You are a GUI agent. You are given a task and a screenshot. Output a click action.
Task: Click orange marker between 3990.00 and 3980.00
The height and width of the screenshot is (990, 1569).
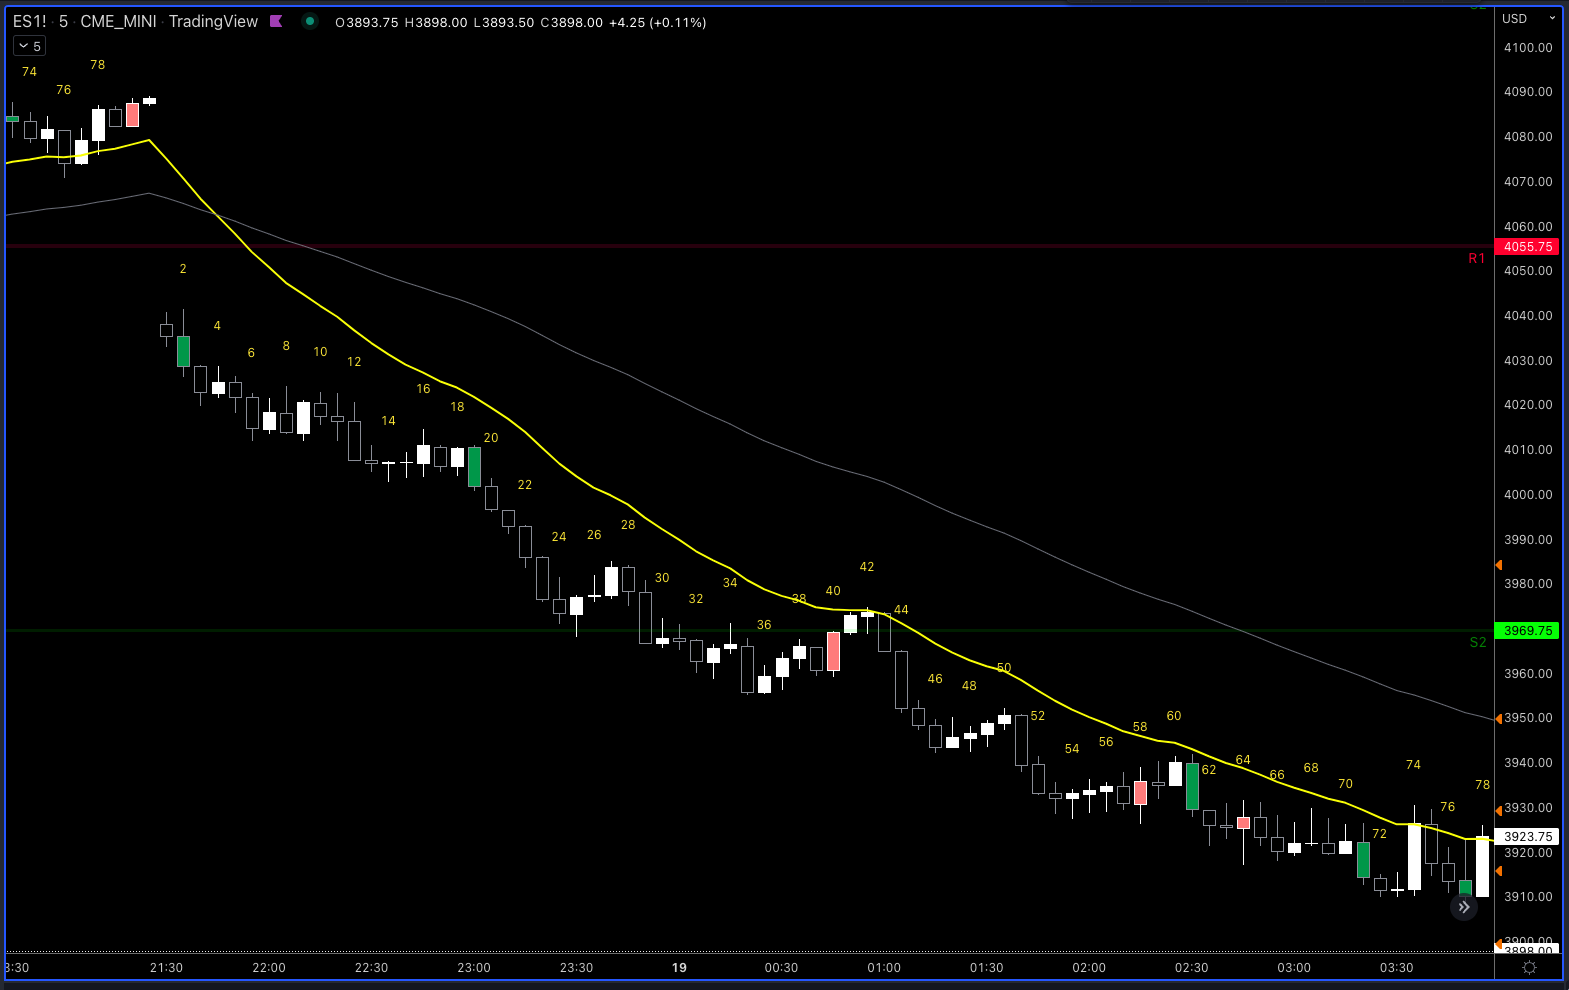click(1498, 566)
